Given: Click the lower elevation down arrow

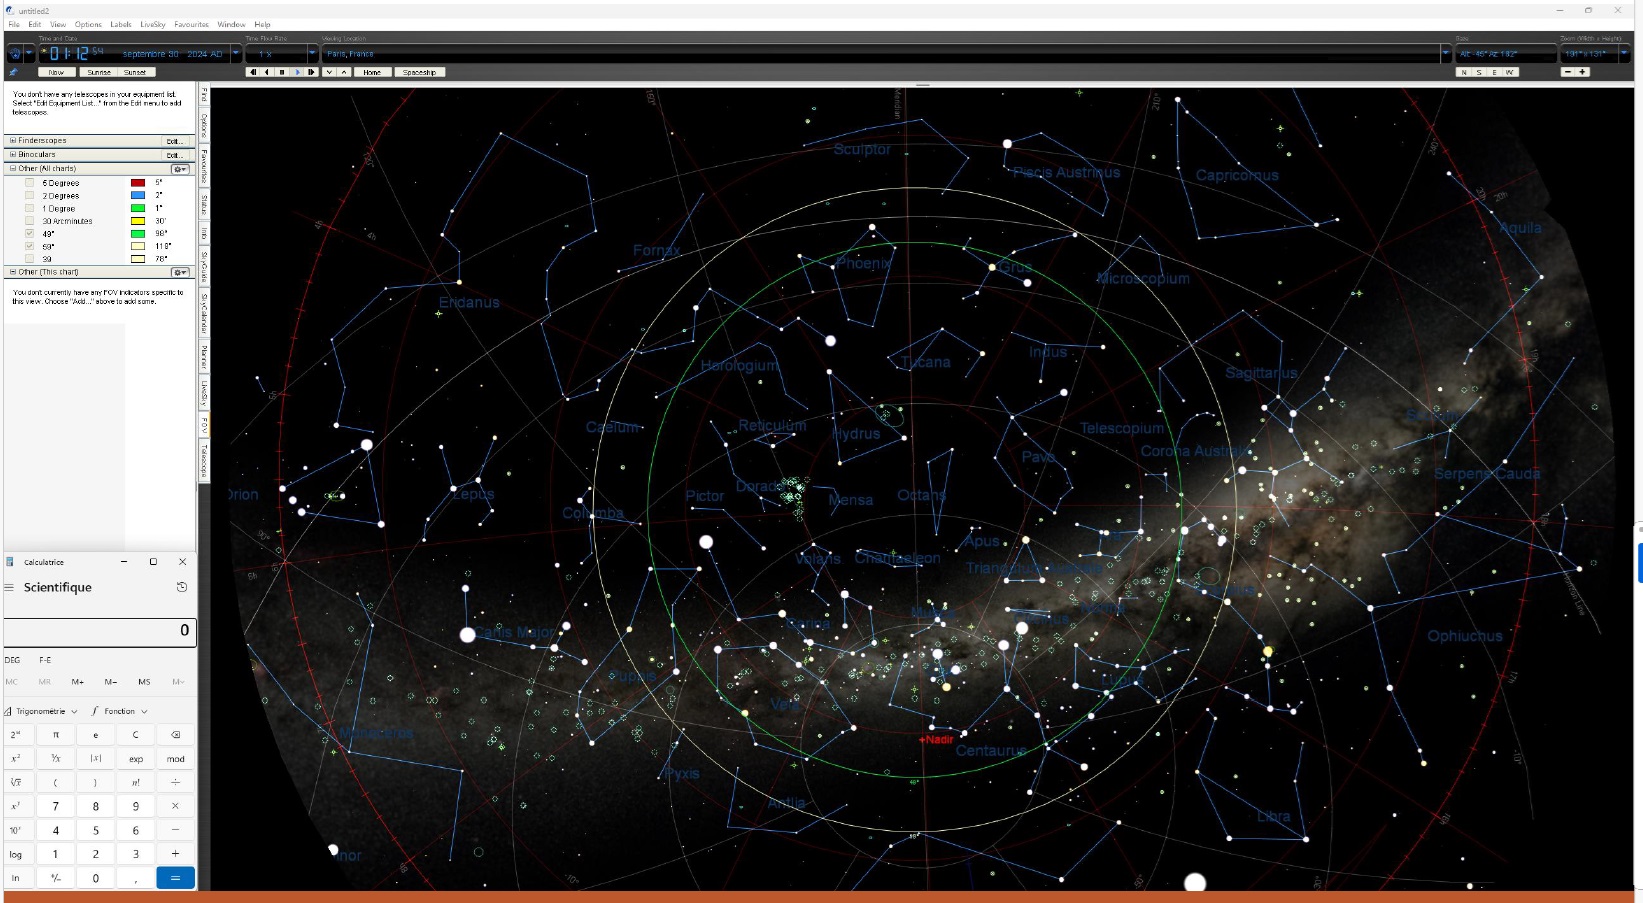Looking at the screenshot, I should (330, 72).
